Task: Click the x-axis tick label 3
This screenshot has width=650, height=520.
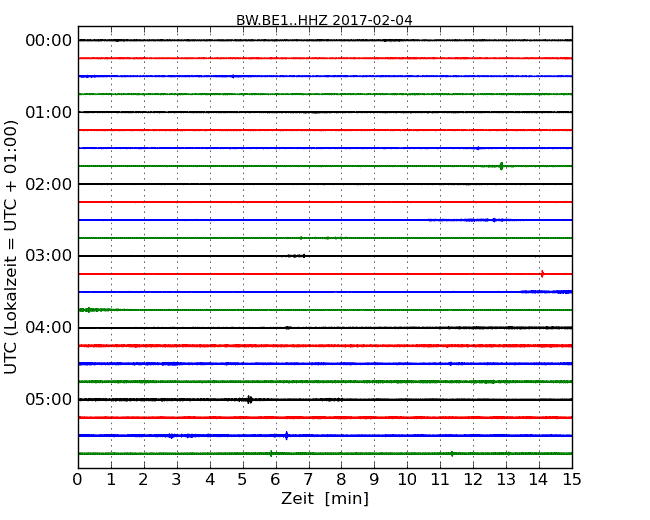Action: 177,480
